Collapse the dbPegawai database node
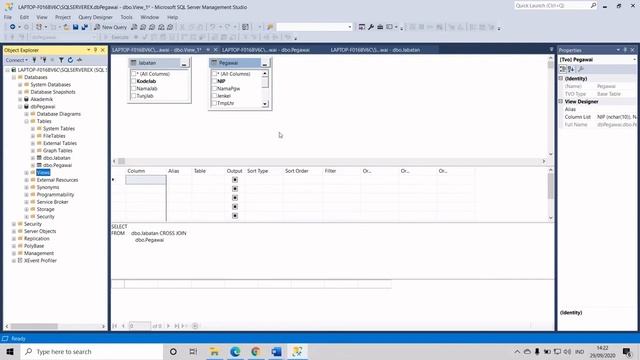640x360 pixels. click(20, 107)
